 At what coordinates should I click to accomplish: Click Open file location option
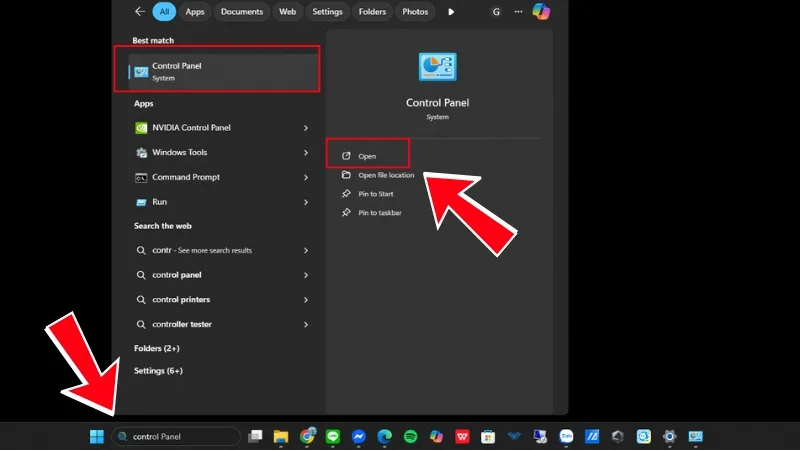click(x=385, y=175)
